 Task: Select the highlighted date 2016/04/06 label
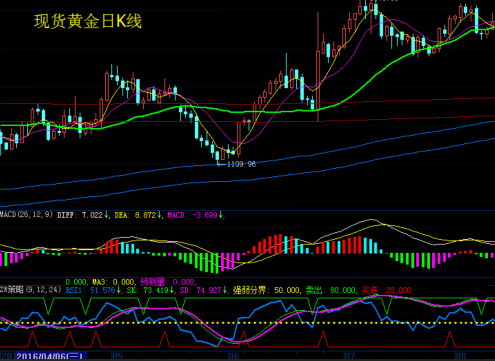point(49,356)
